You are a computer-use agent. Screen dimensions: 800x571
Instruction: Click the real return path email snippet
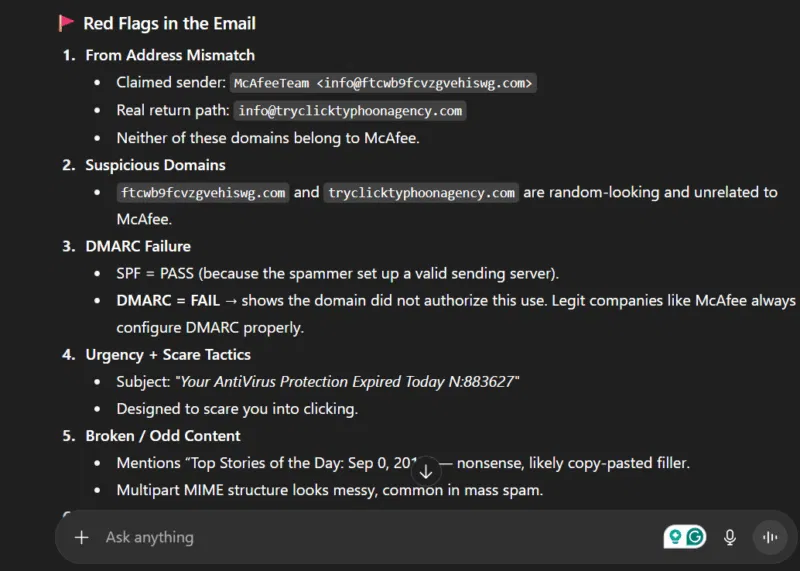point(350,111)
